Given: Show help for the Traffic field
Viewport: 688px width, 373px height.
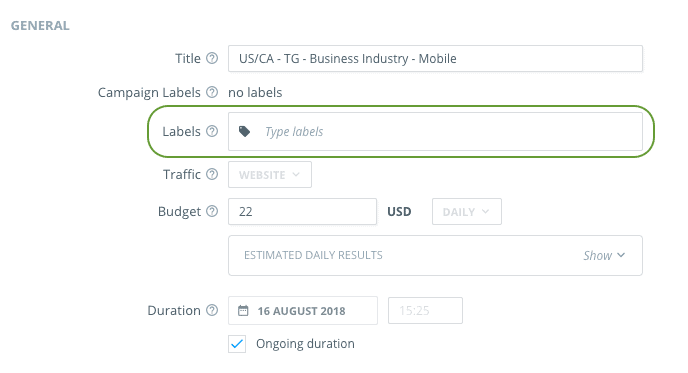Looking at the screenshot, I should click(x=212, y=174).
